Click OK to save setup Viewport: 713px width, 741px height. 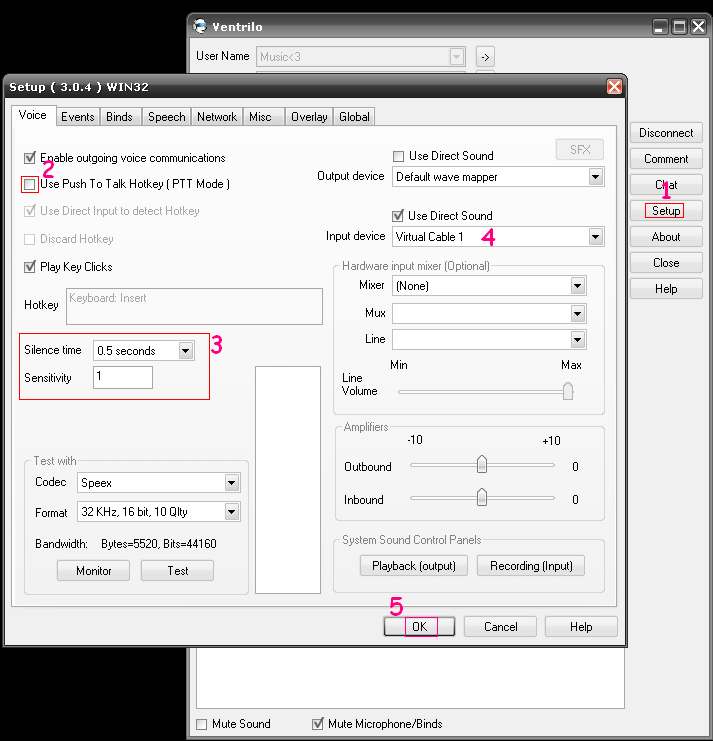coord(420,627)
